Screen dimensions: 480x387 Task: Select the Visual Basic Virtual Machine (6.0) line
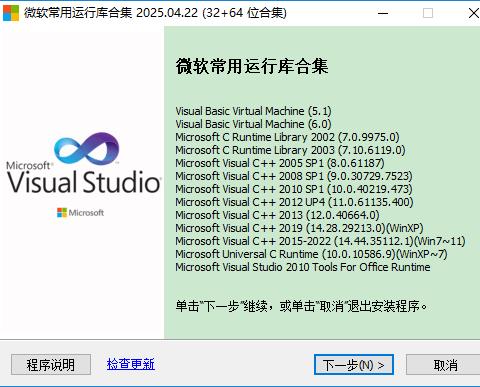coord(253,124)
